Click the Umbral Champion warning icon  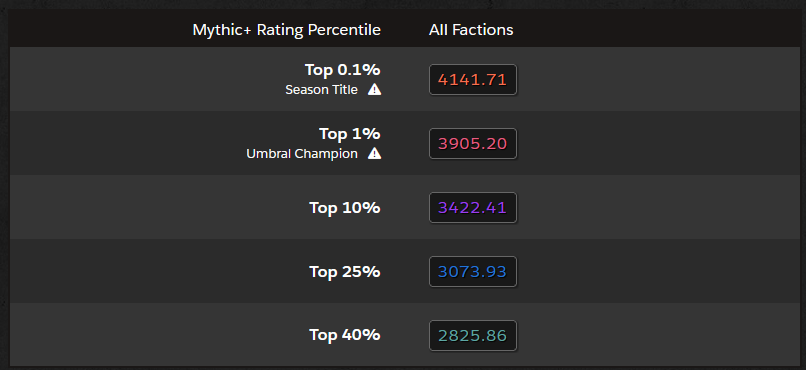tap(374, 153)
